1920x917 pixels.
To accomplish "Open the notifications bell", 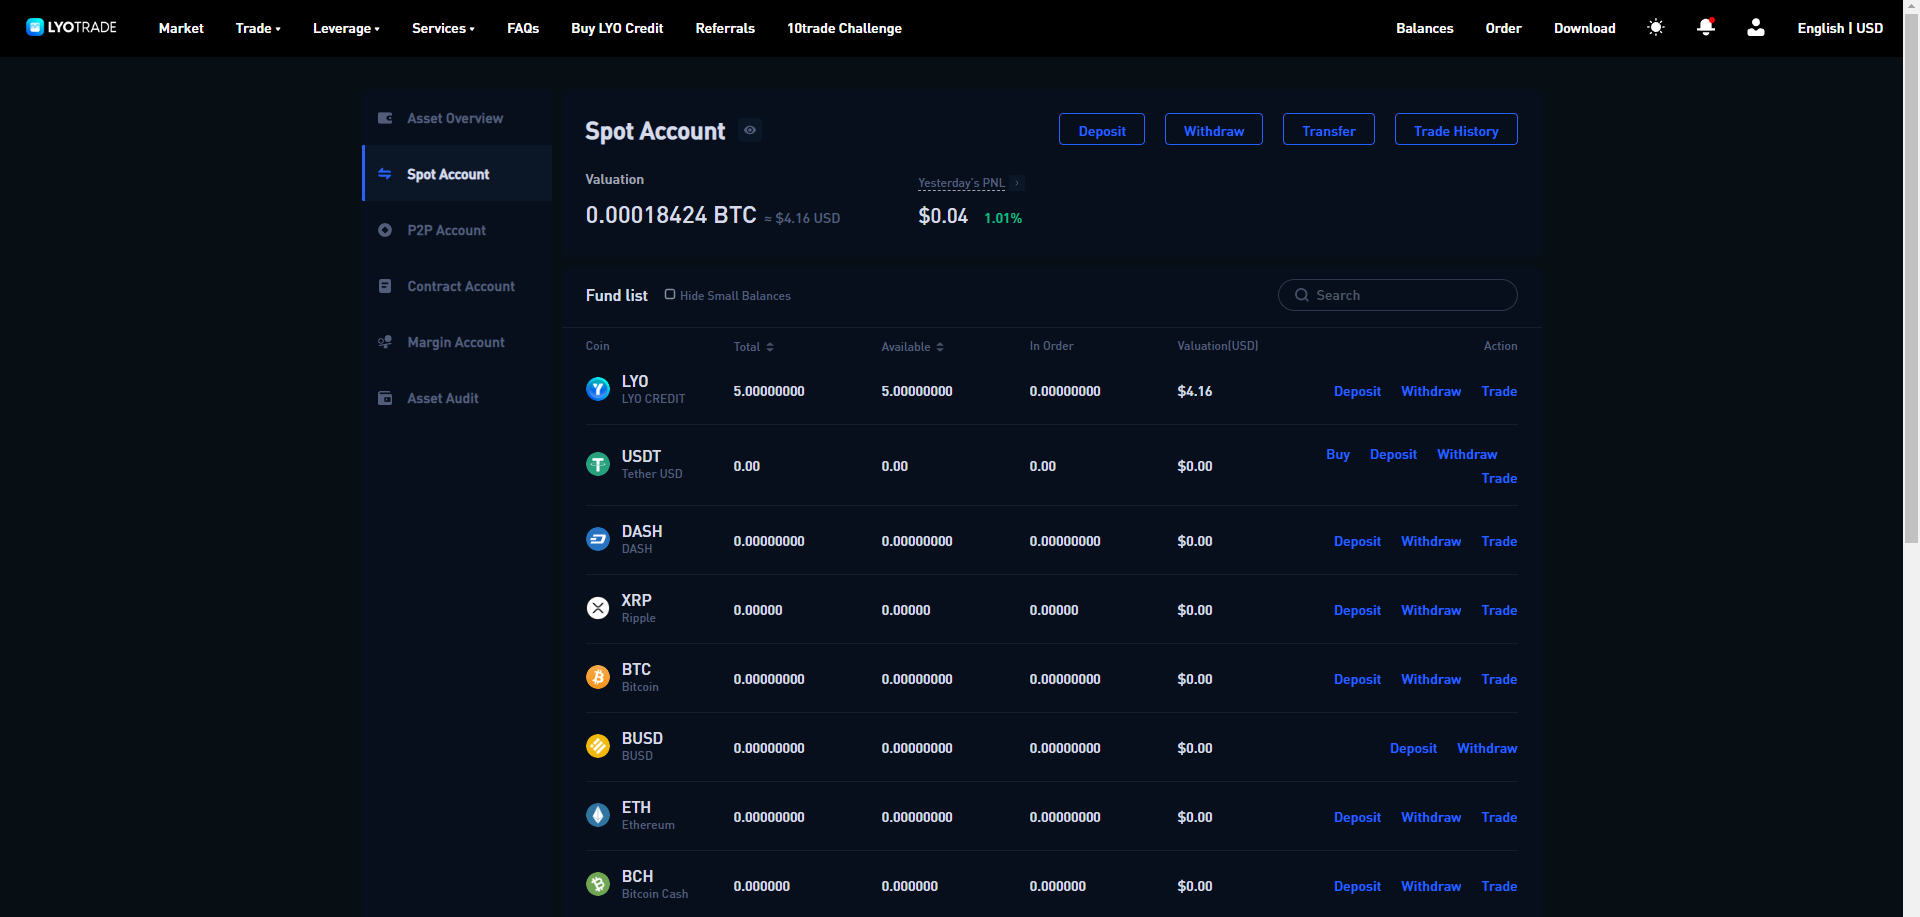I will (1706, 28).
